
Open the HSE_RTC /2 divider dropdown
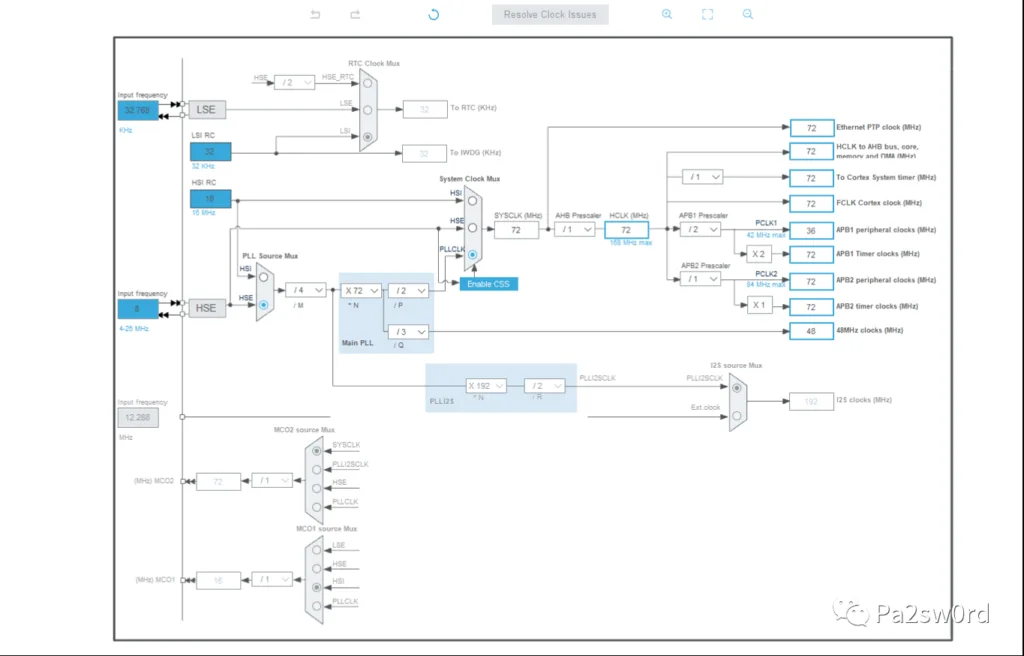(x=295, y=82)
